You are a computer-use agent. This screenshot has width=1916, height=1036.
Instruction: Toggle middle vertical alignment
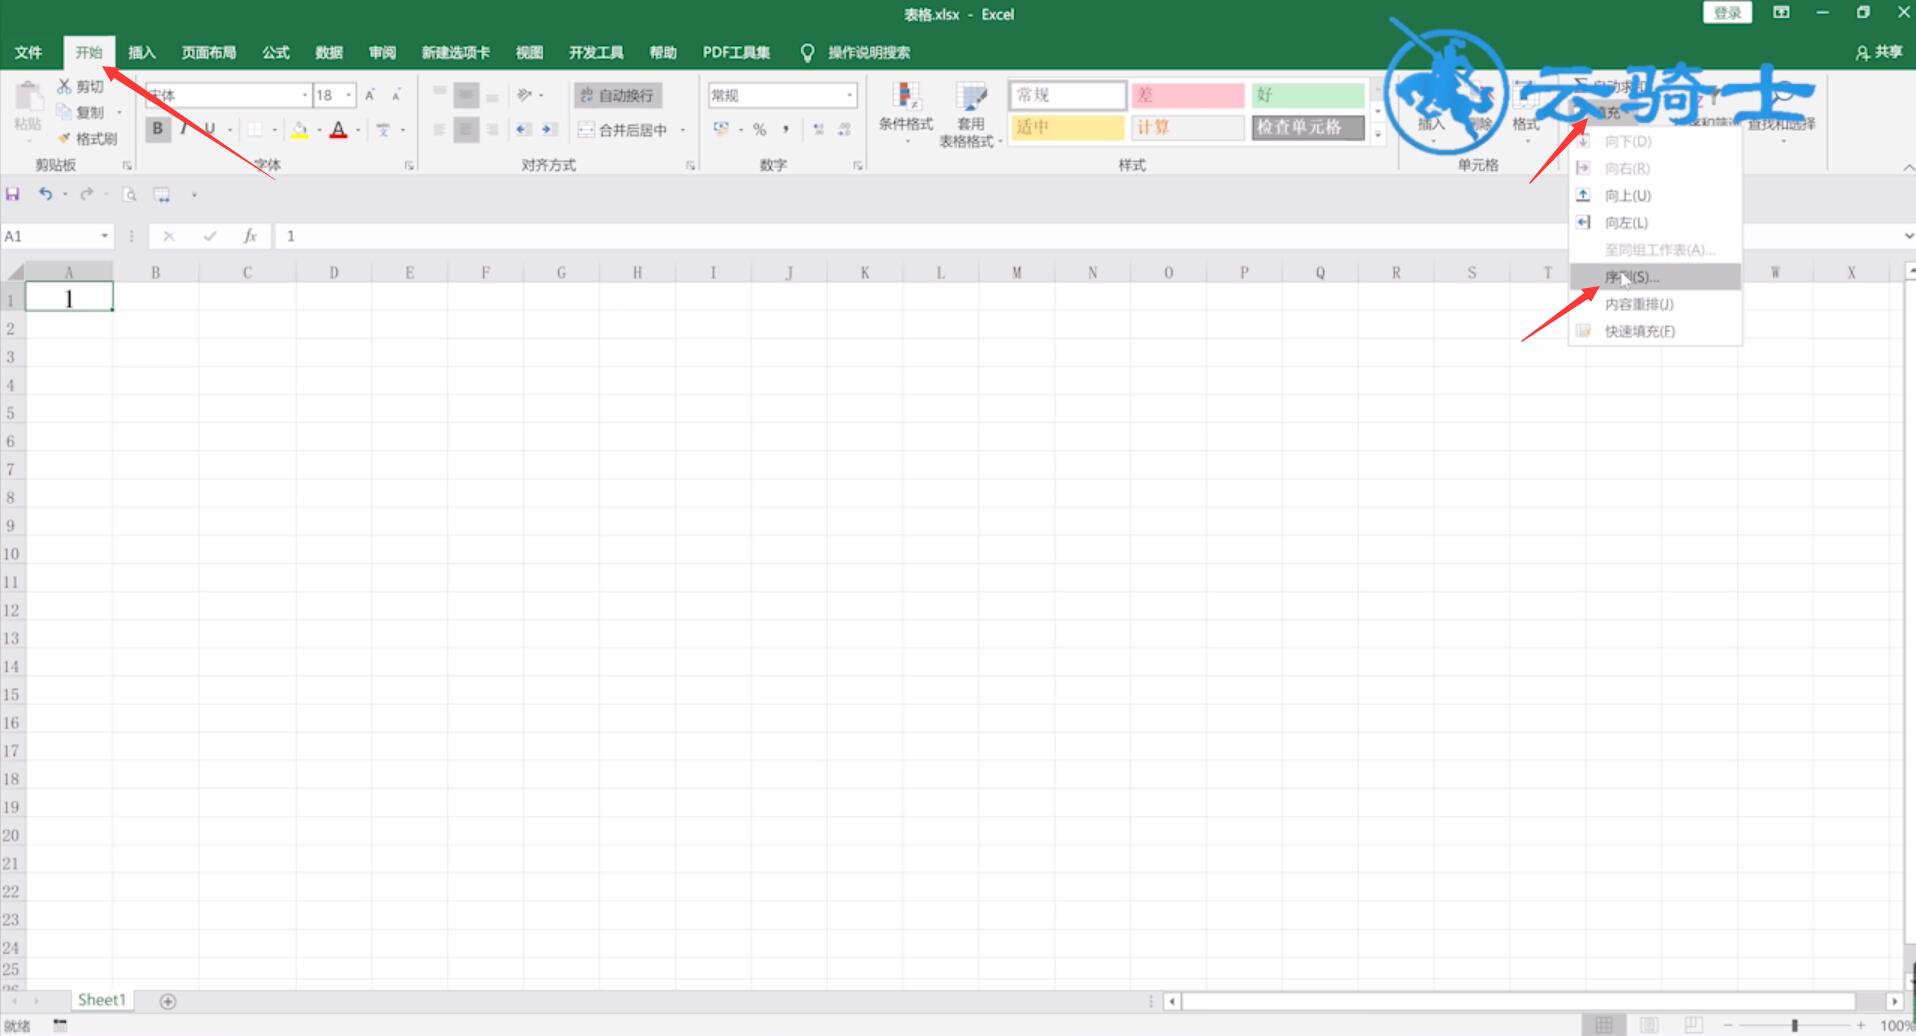point(466,96)
